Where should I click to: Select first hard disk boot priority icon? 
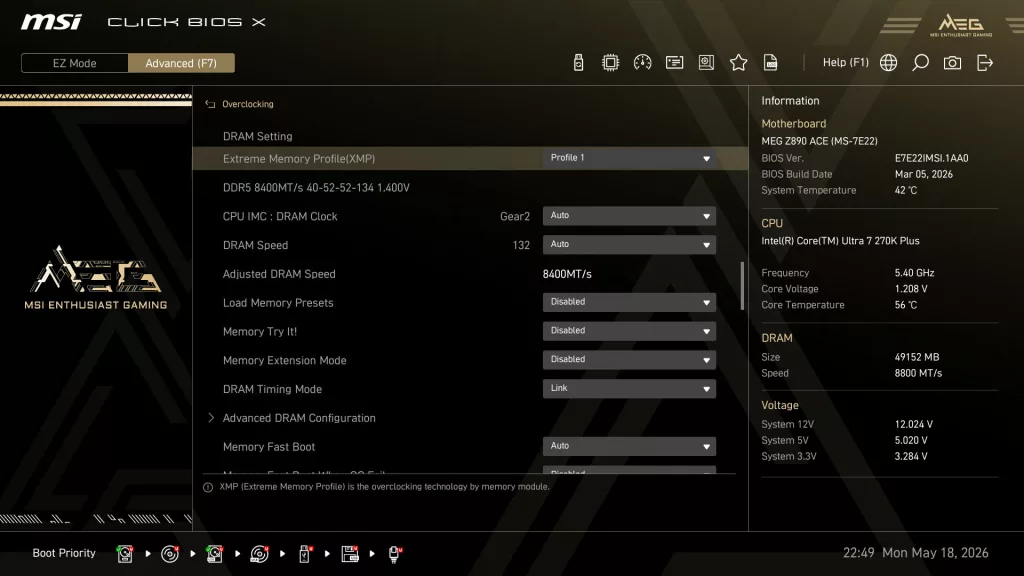tap(125, 554)
